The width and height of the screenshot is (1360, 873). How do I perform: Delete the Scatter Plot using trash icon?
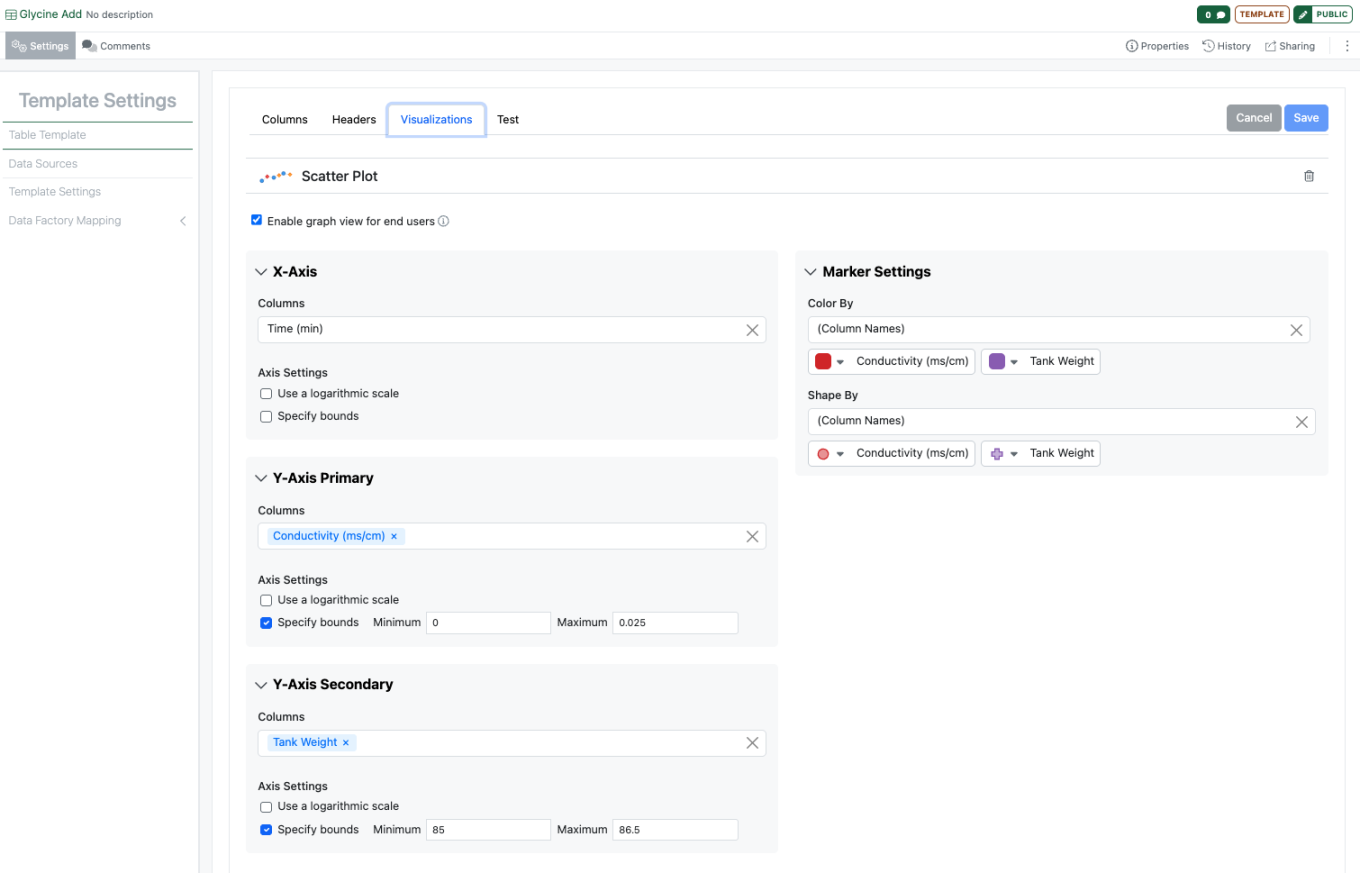point(1309,176)
